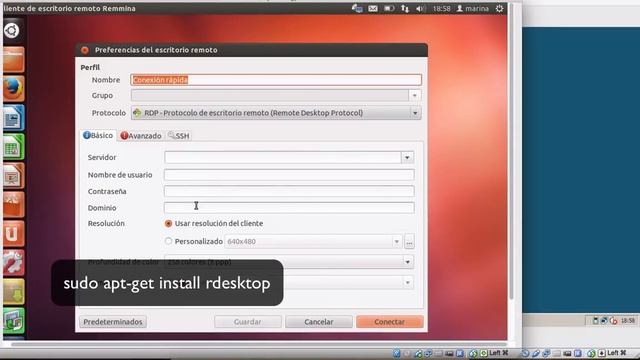Click the Cancelar button

(x=319, y=322)
